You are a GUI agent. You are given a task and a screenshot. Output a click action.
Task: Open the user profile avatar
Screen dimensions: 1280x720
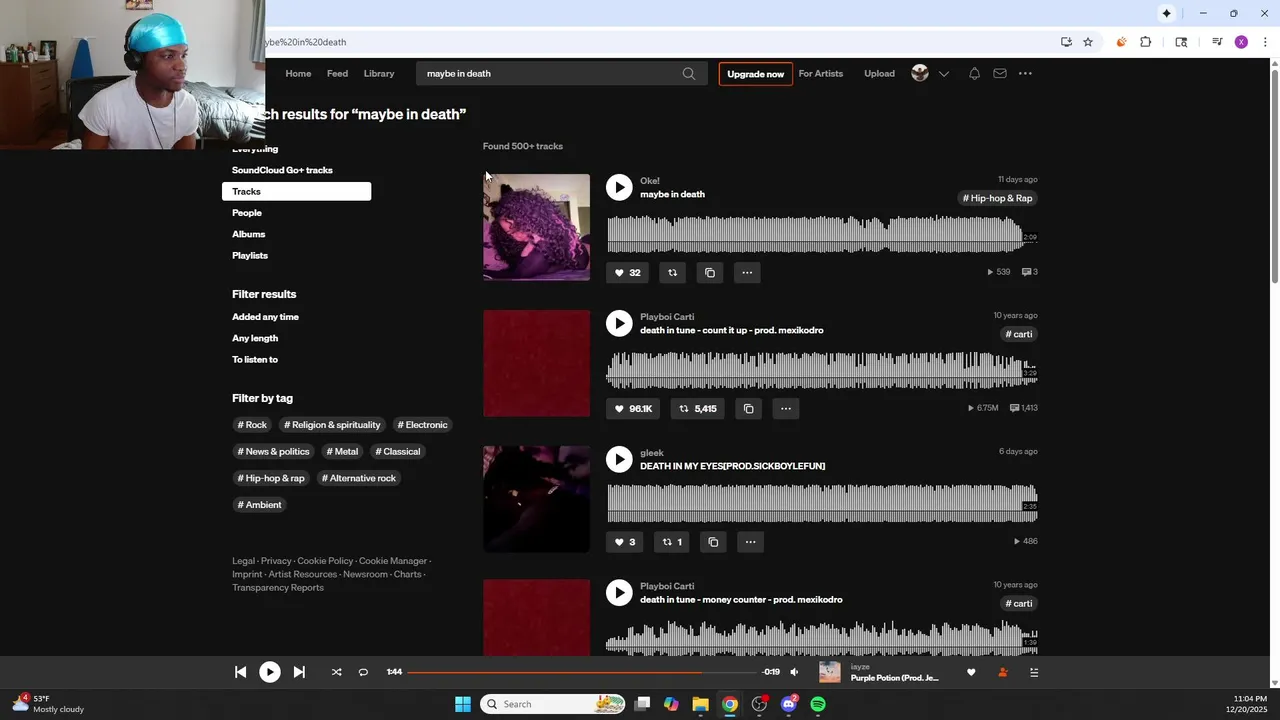(x=920, y=73)
